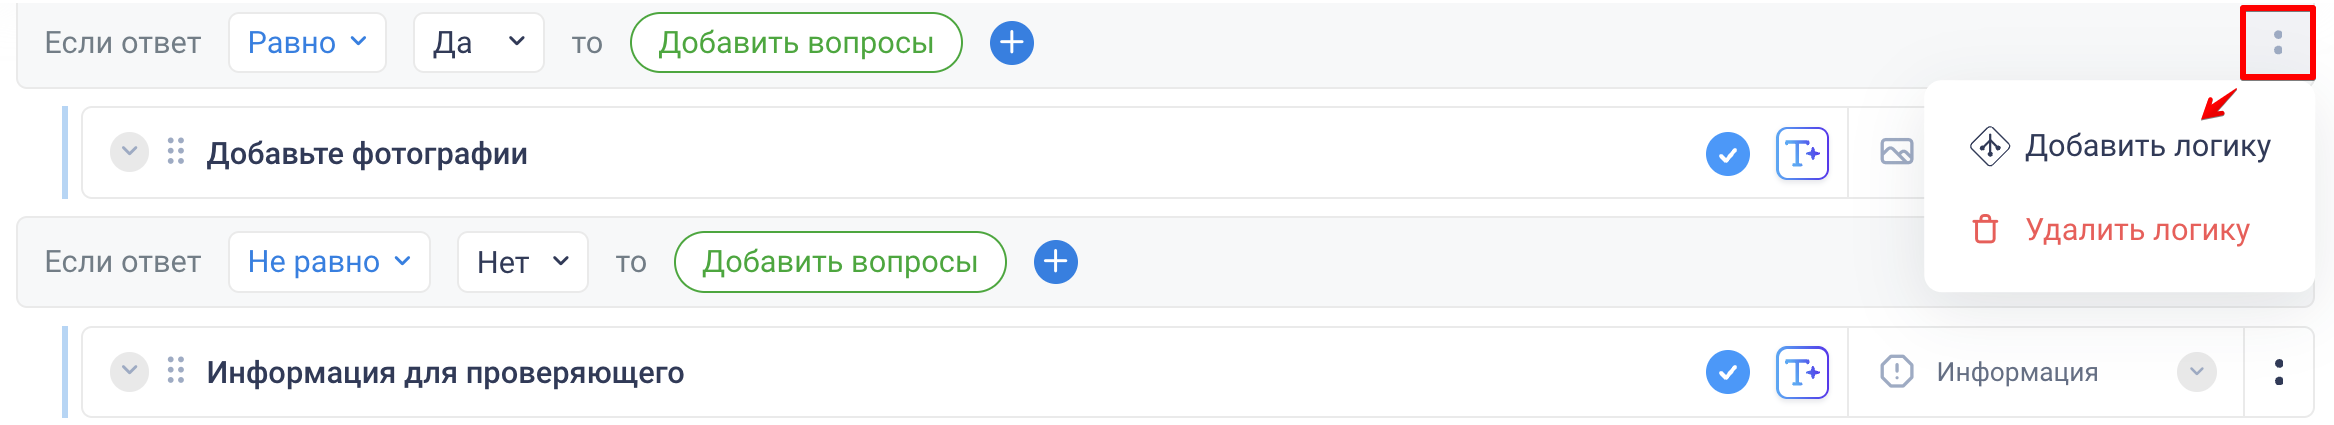Open the "Да" answer value dropdown
The height and width of the screenshot is (425, 2334).
478,43
